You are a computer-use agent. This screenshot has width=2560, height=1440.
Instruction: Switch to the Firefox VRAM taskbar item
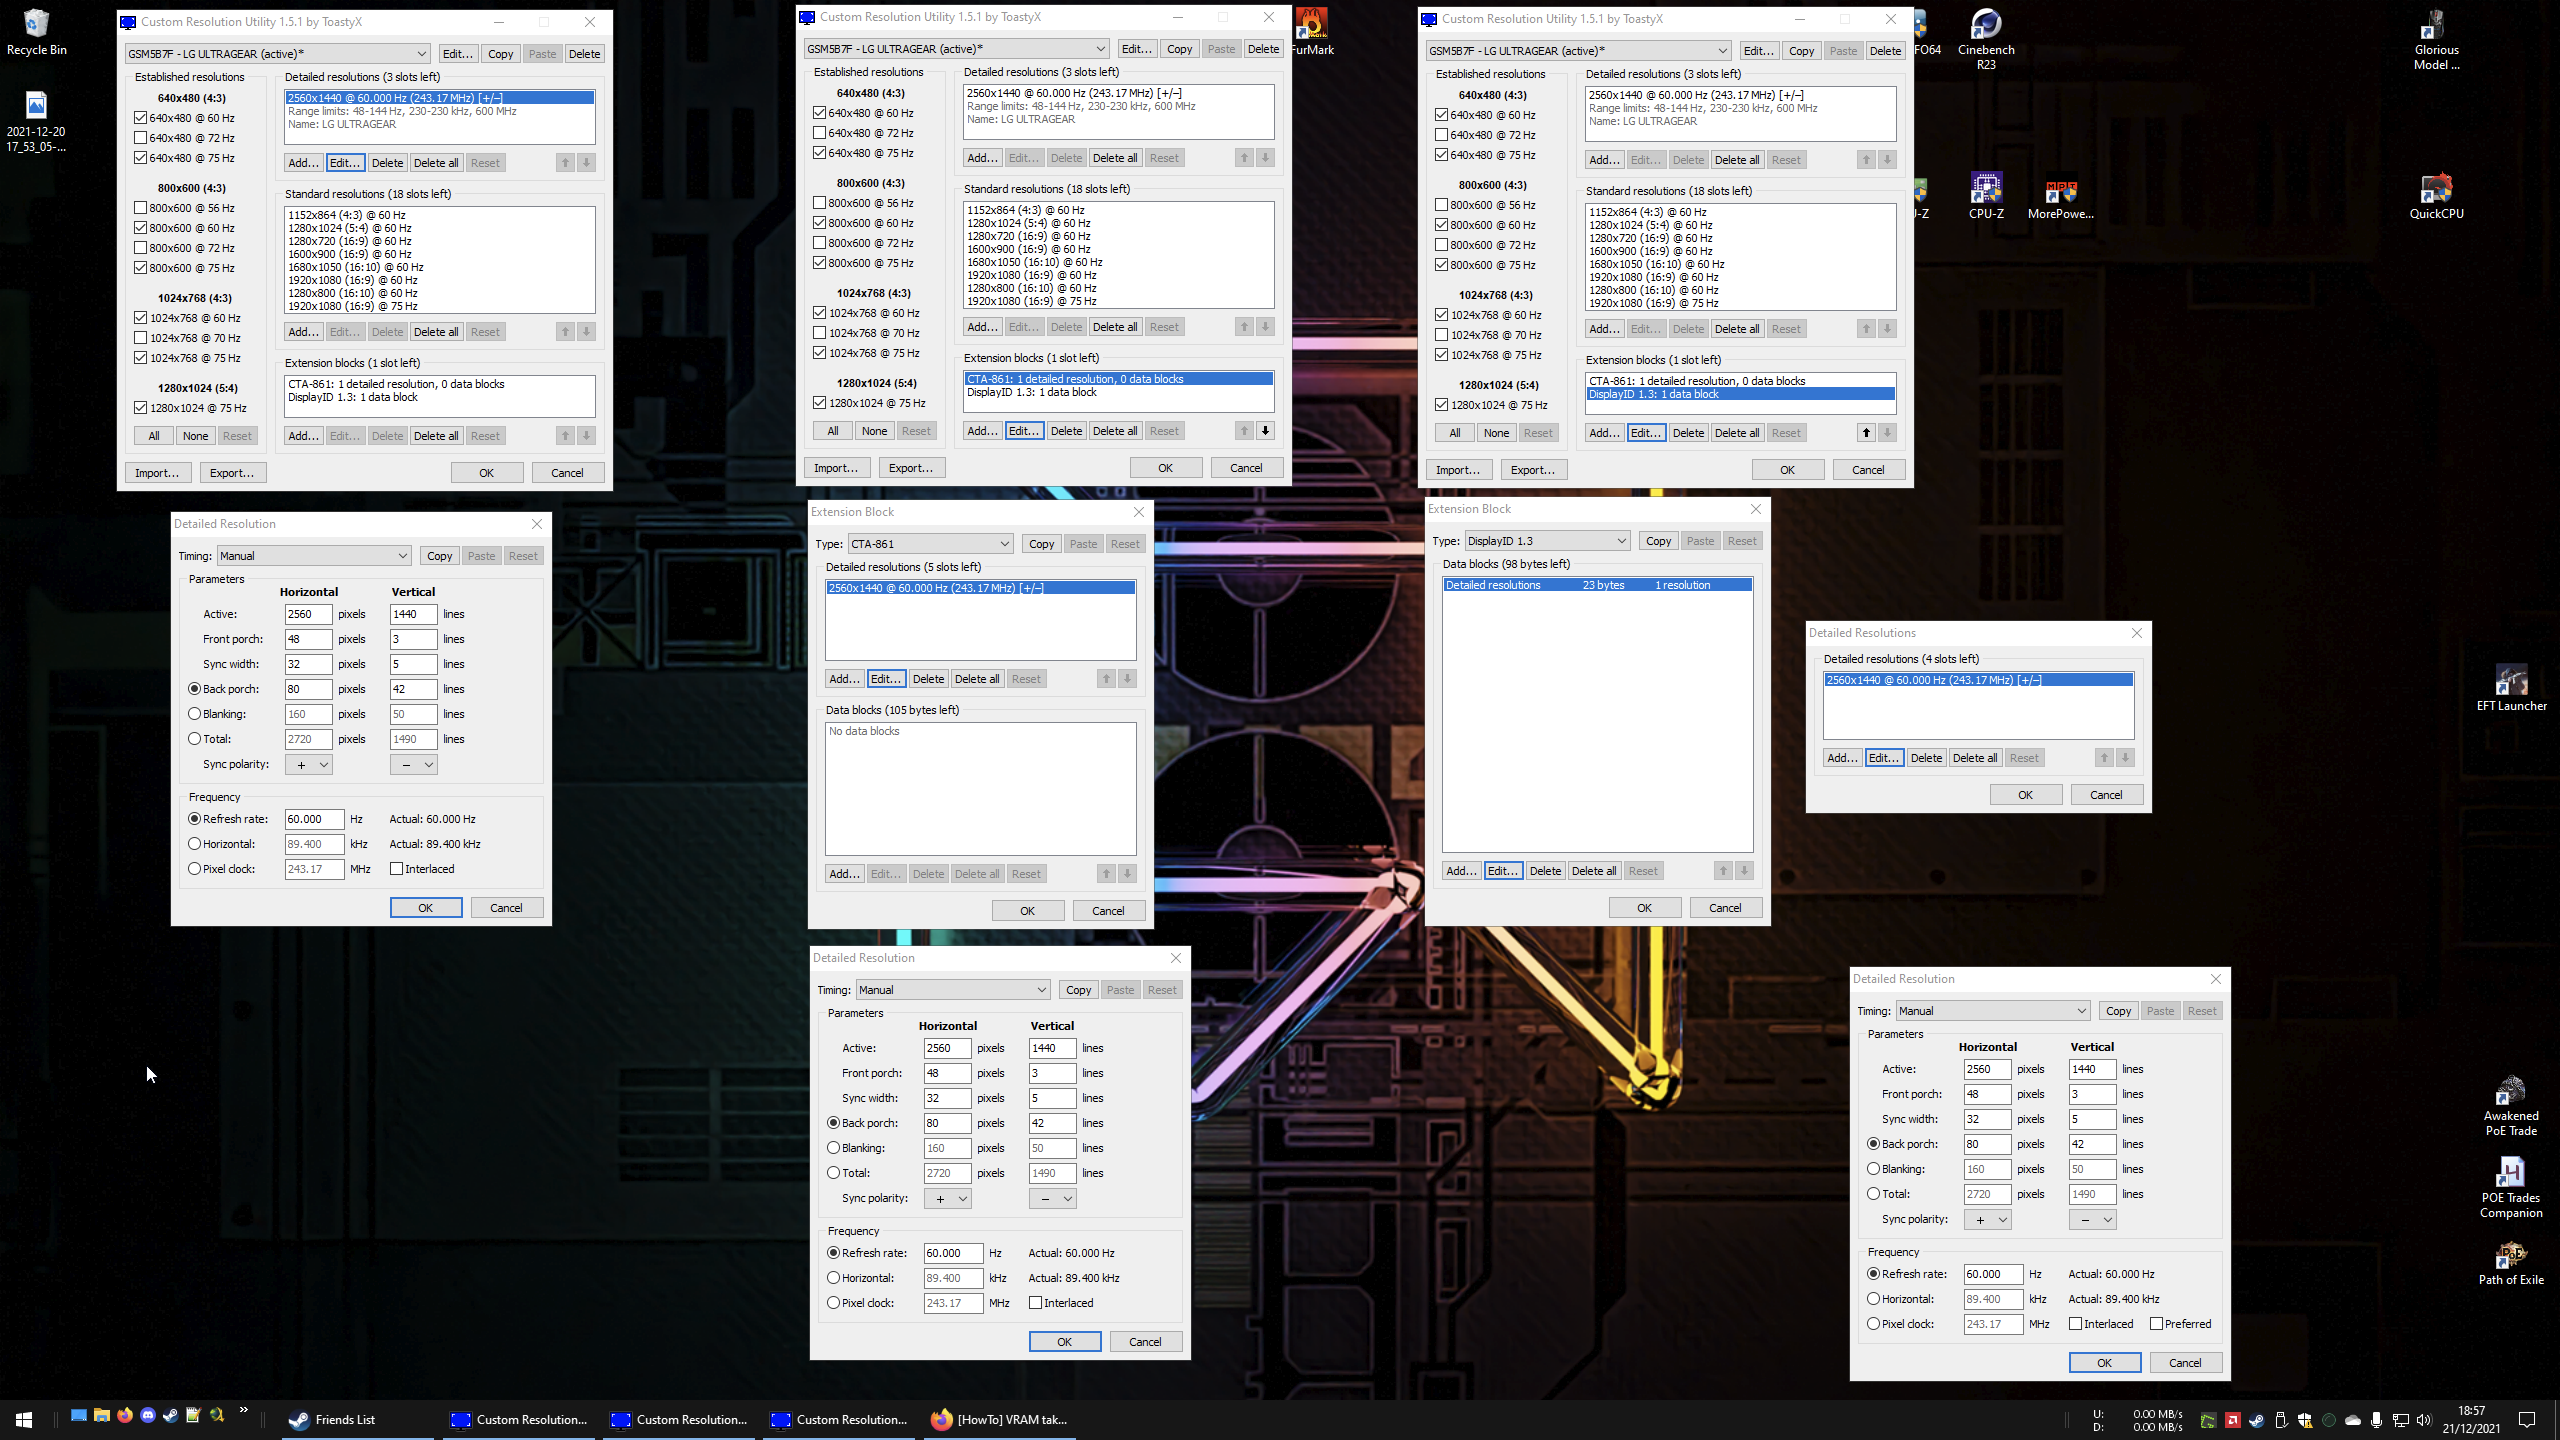[x=998, y=1420]
